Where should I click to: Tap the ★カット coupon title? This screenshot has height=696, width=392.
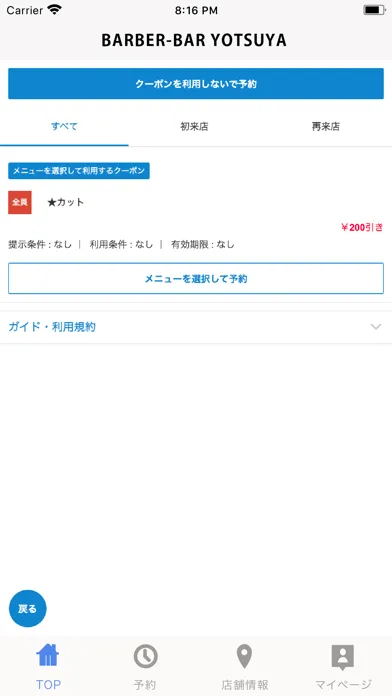[x=65, y=202]
